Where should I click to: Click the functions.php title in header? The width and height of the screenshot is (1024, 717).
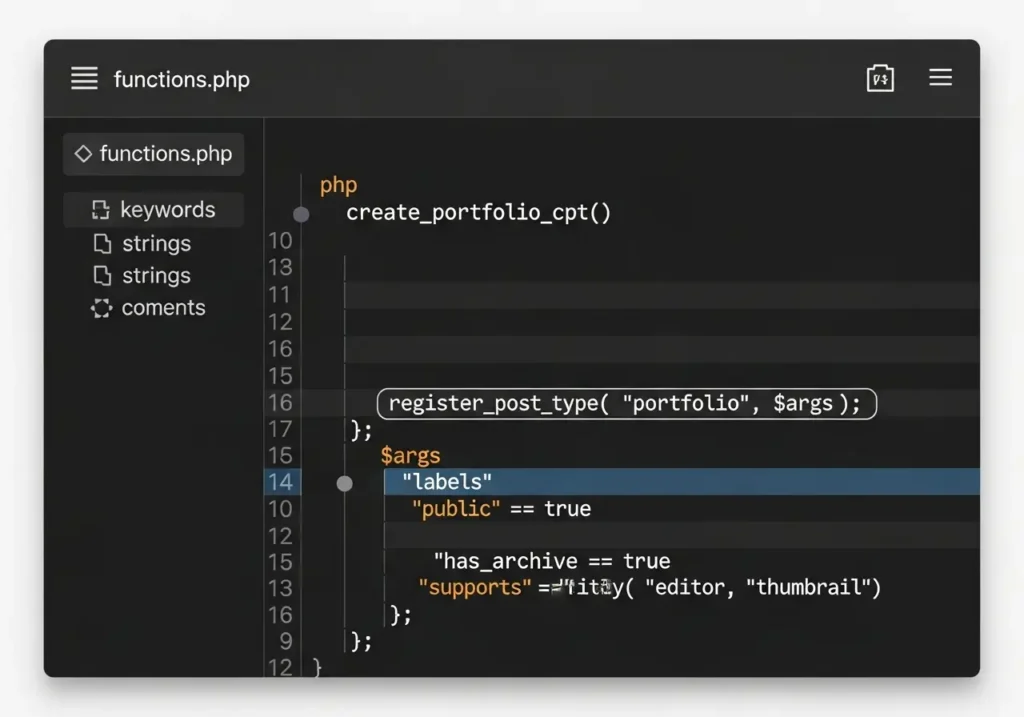point(182,79)
